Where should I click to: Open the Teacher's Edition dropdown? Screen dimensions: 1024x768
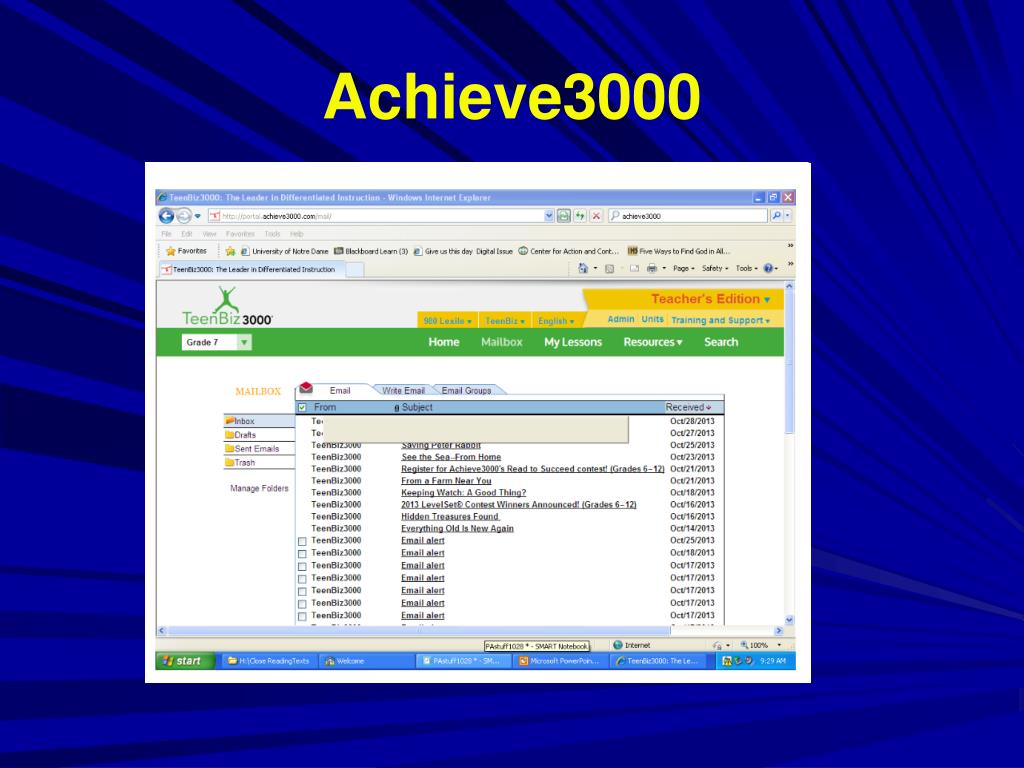pos(711,299)
